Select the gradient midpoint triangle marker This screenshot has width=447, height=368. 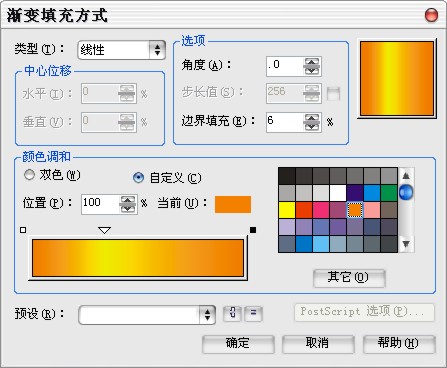click(105, 230)
